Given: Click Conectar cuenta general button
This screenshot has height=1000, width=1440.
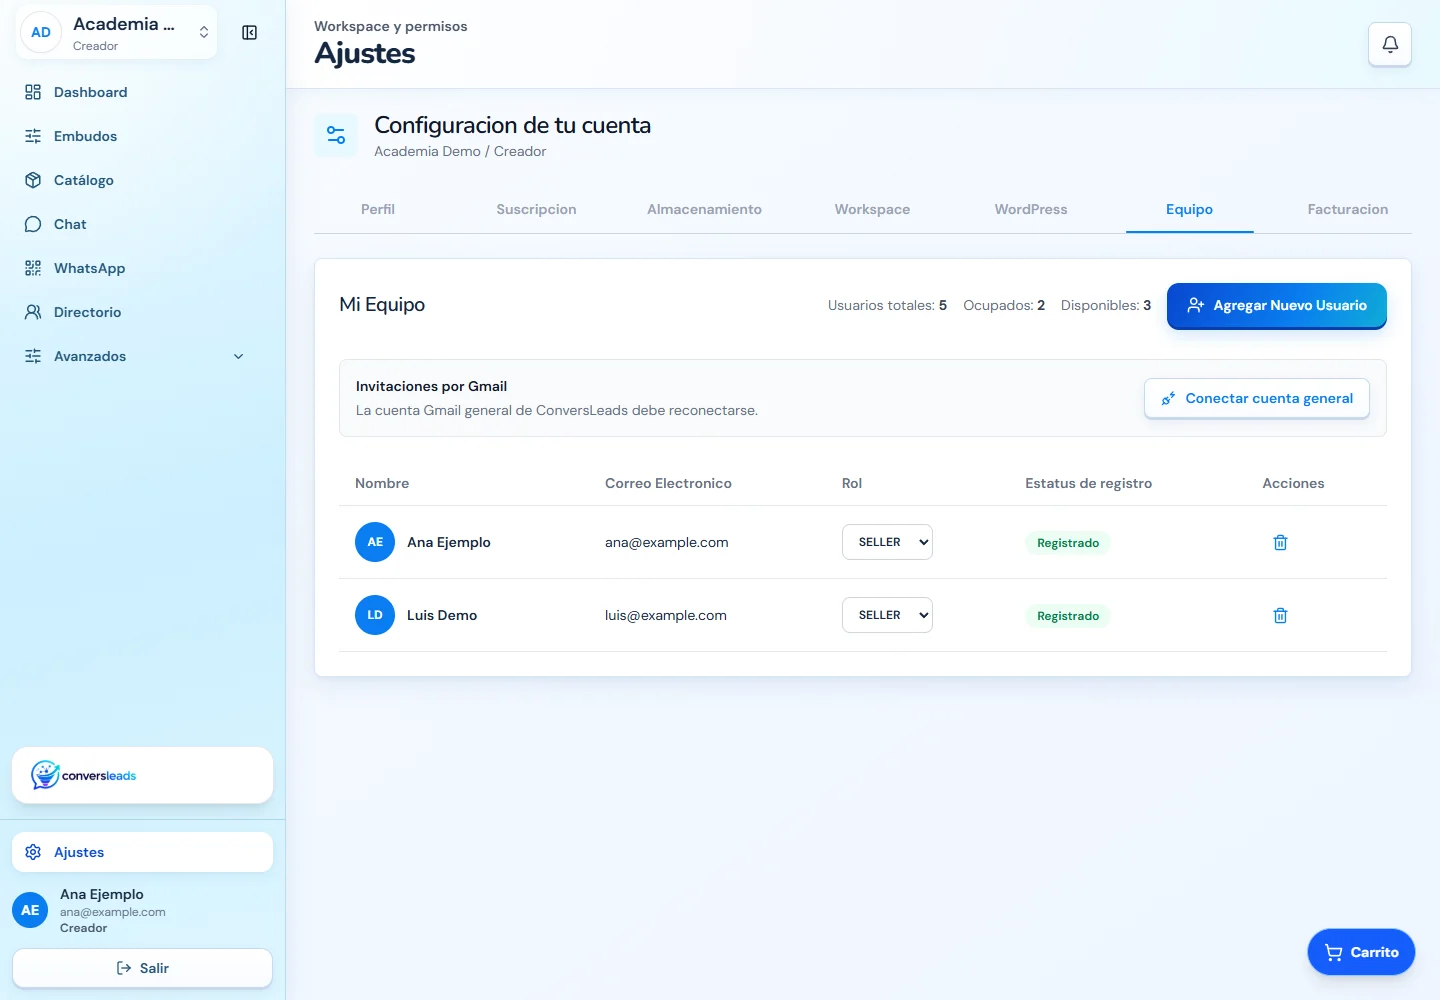Looking at the screenshot, I should click(x=1257, y=398).
